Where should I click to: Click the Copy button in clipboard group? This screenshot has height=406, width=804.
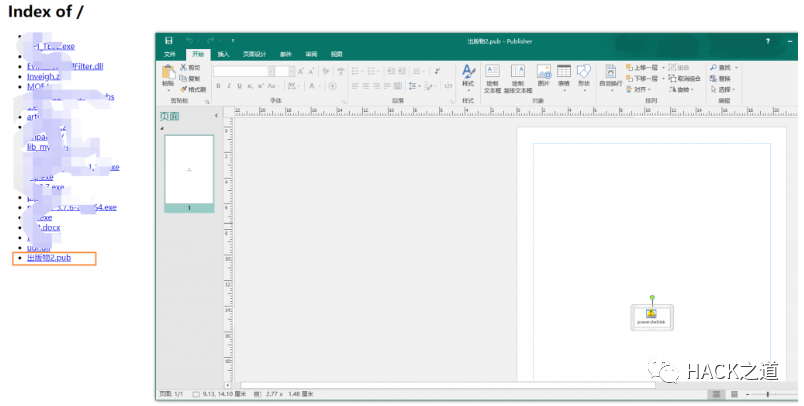190,78
